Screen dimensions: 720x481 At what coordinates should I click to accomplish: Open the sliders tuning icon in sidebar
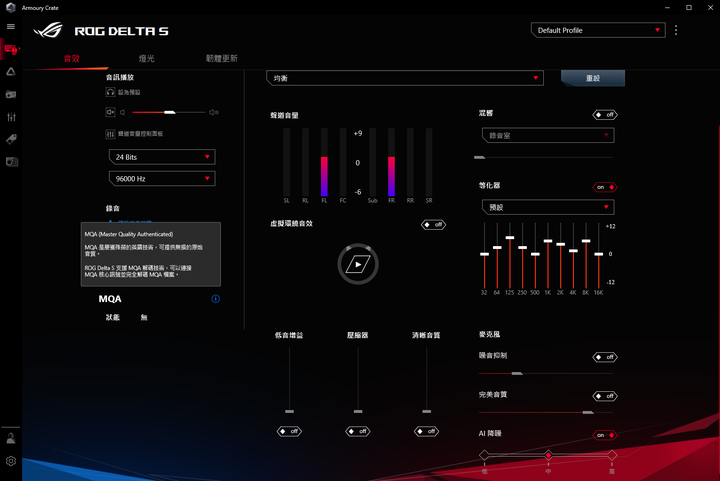(x=11, y=117)
